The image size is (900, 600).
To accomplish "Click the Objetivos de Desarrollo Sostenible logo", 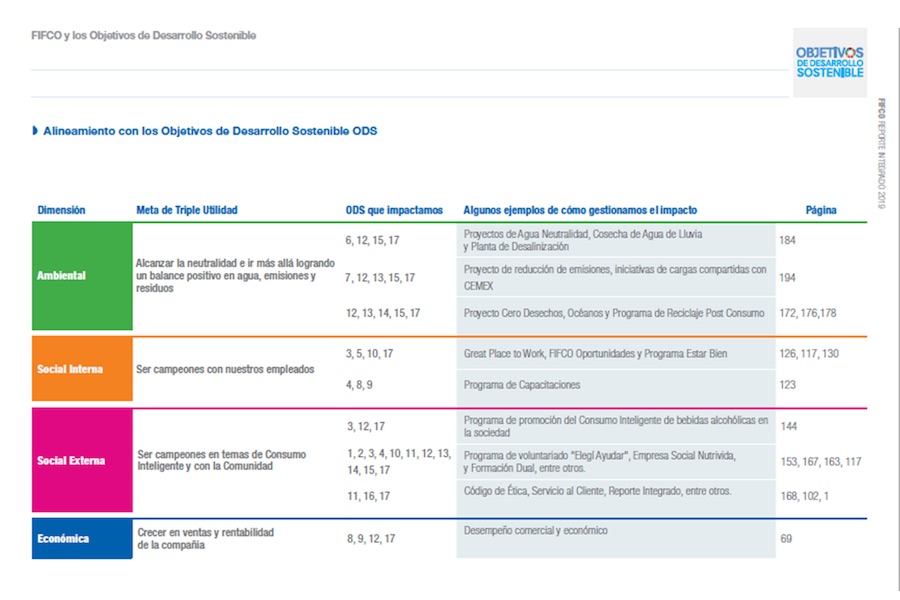I will click(x=829, y=62).
